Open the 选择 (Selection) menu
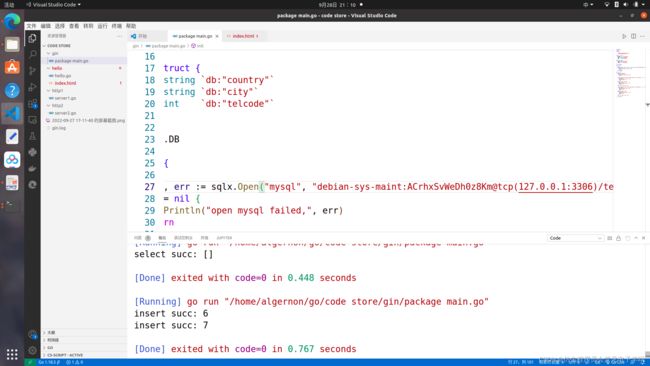The image size is (650, 366). pos(60,26)
